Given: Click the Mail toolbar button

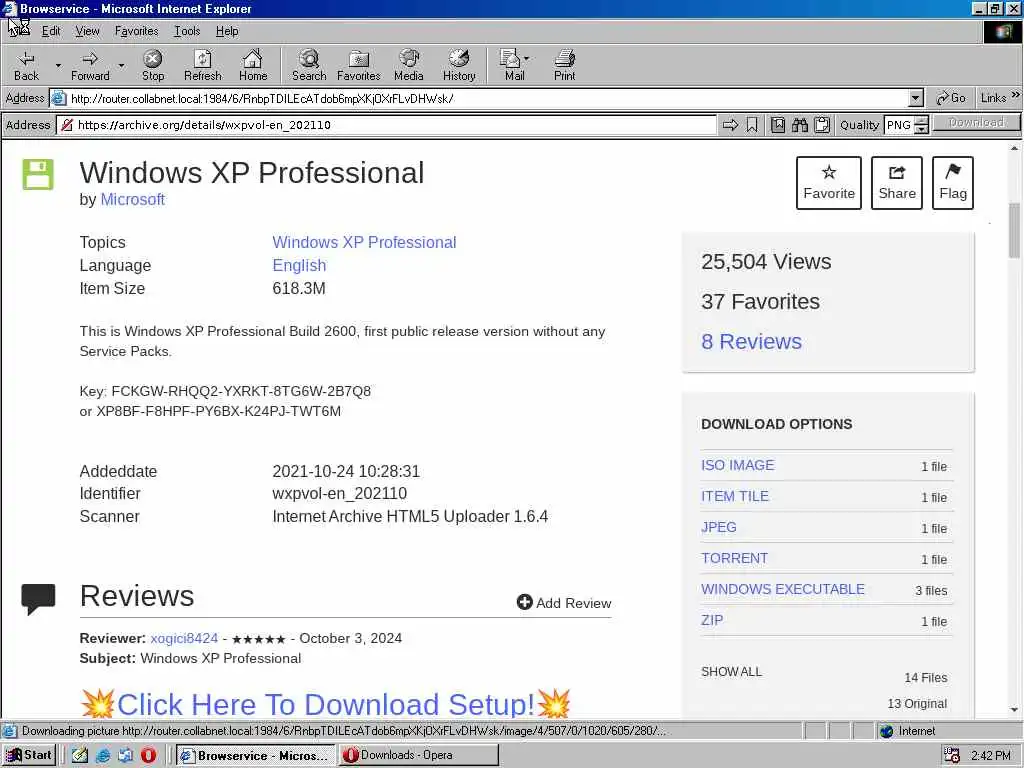Looking at the screenshot, I should point(511,65).
